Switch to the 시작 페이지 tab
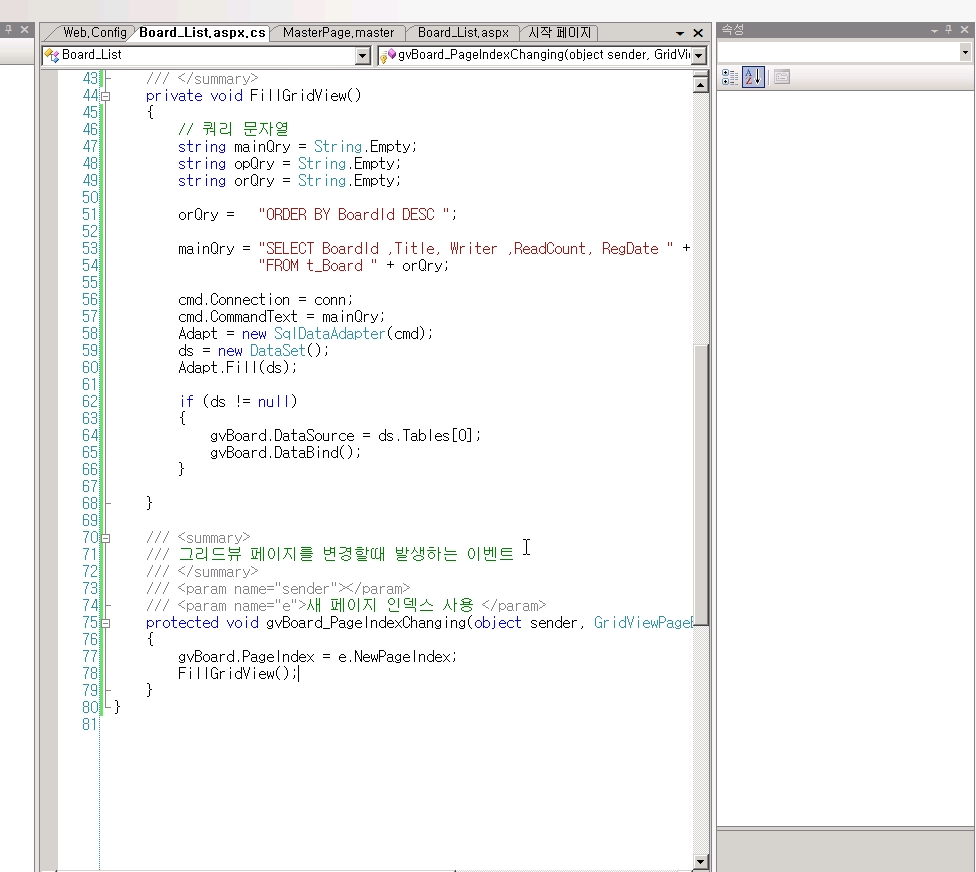 point(560,33)
